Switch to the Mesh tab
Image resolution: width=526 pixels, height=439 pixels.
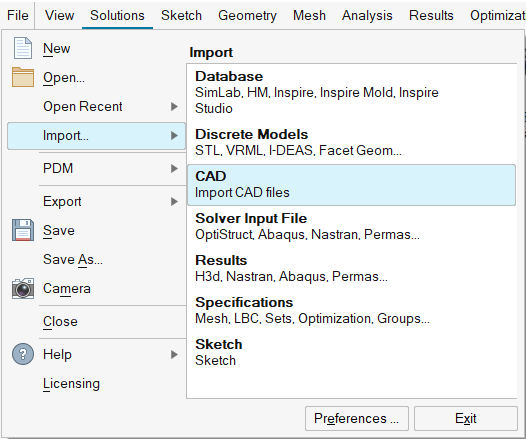point(309,15)
